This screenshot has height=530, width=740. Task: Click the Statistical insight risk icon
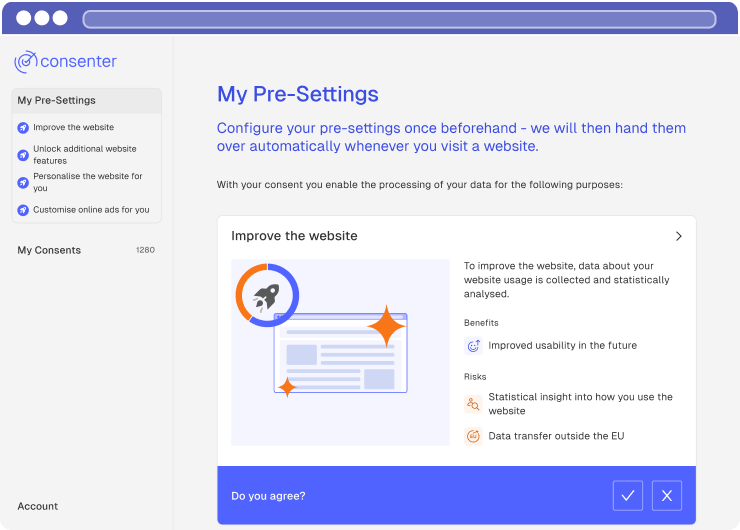click(x=473, y=404)
